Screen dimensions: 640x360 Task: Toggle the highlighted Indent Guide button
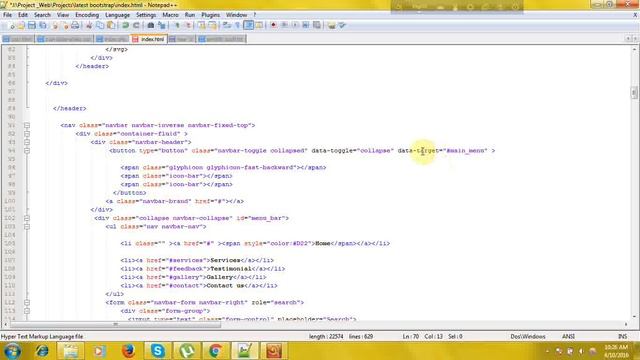point(249,25)
